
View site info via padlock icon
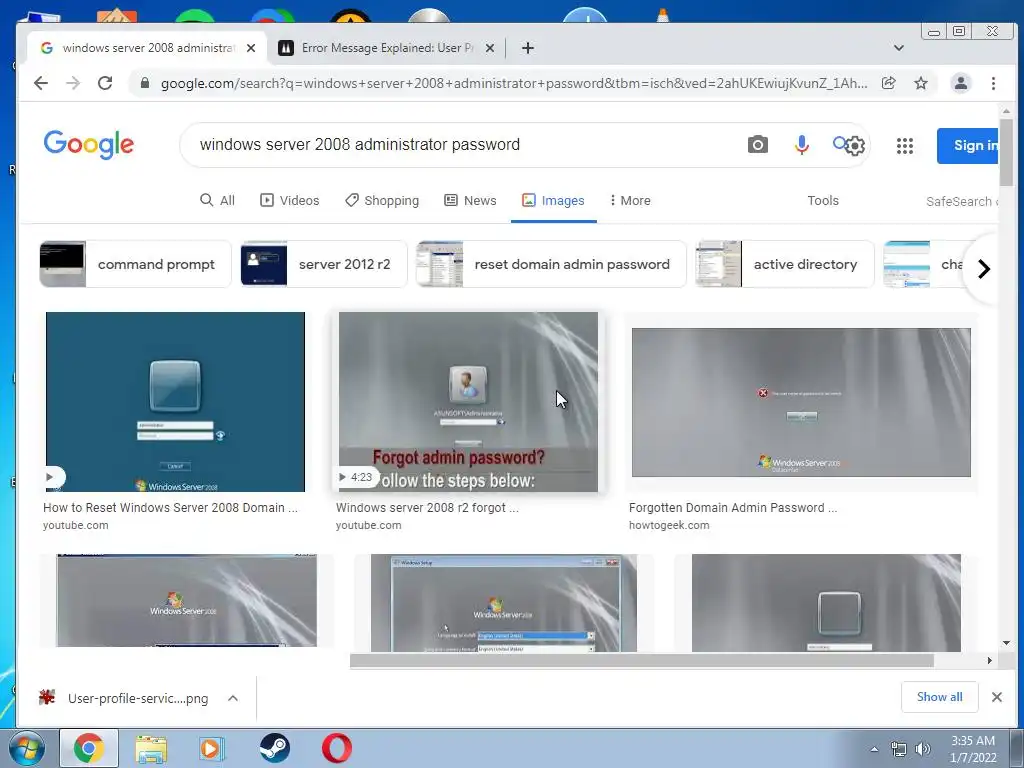click(145, 83)
